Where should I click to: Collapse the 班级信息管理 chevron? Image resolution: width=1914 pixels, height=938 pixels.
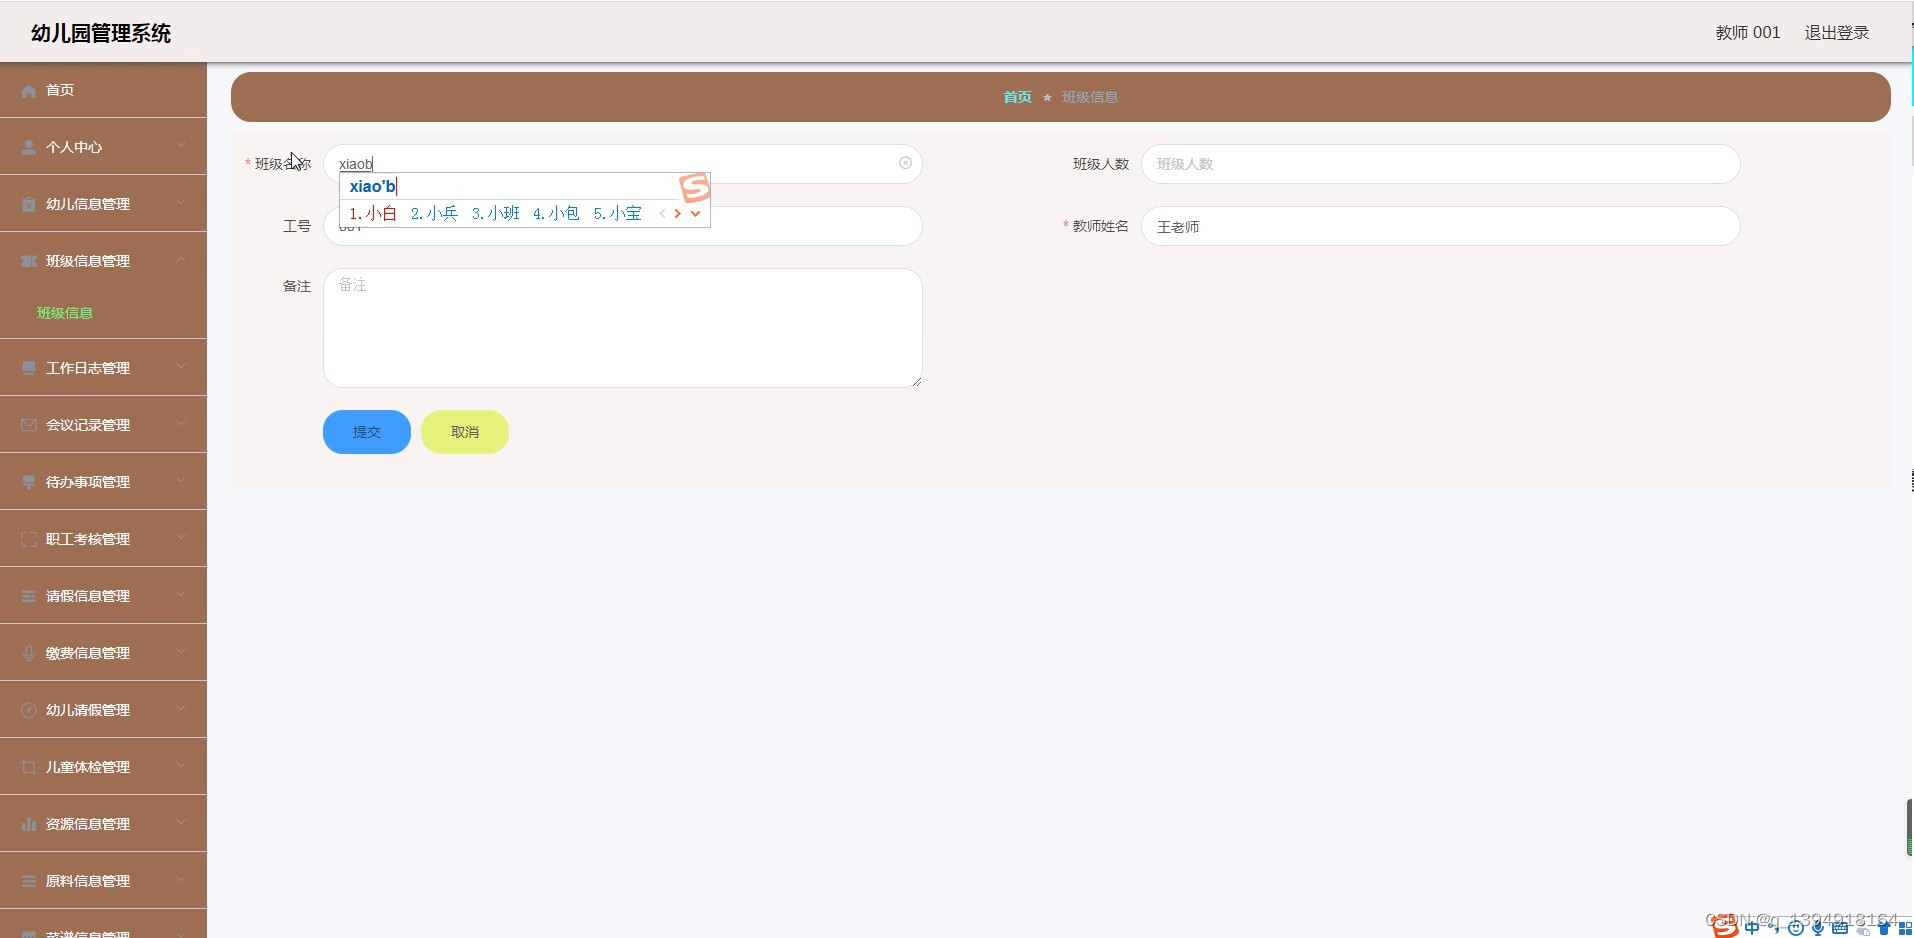(x=181, y=259)
